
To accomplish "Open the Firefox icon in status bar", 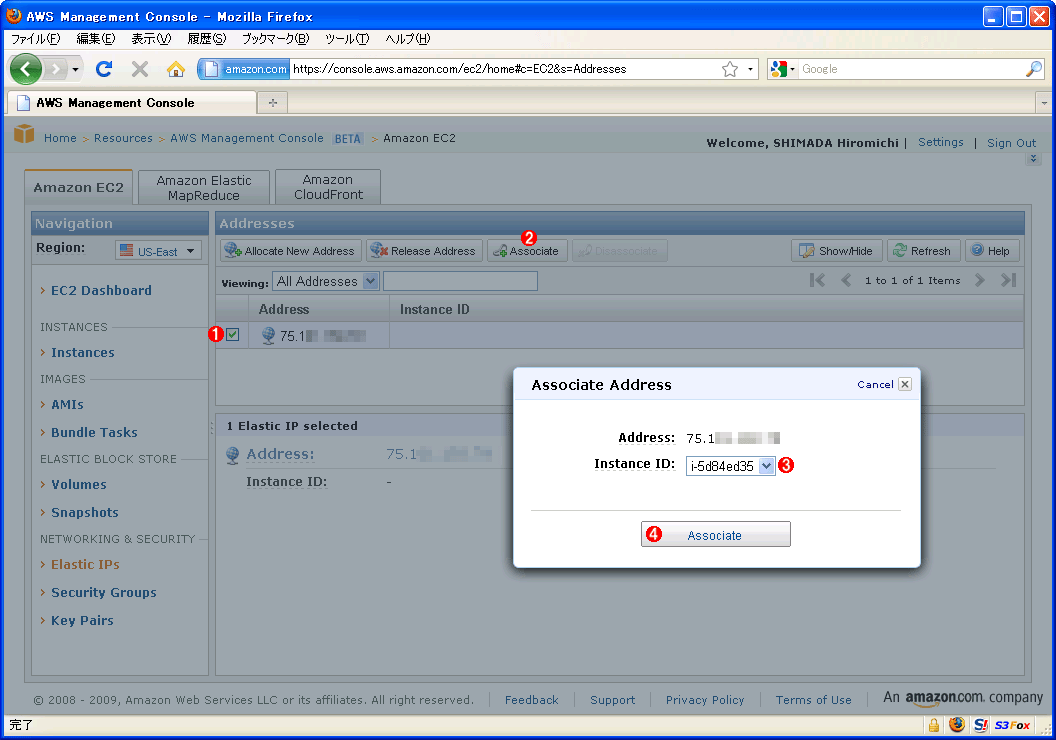I will (957, 725).
